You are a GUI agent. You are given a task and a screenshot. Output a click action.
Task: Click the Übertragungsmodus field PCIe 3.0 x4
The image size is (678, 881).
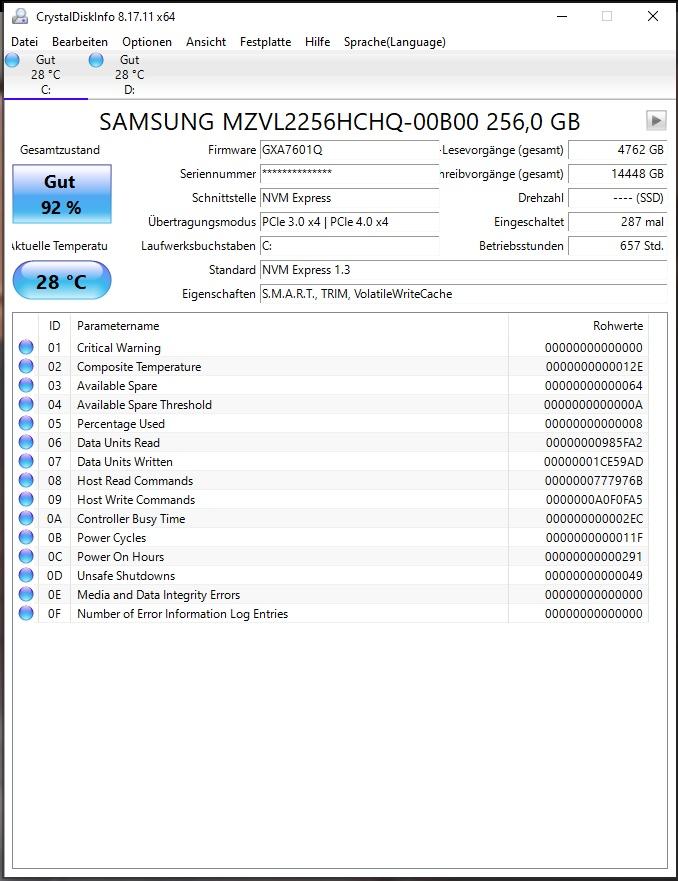tap(349, 222)
